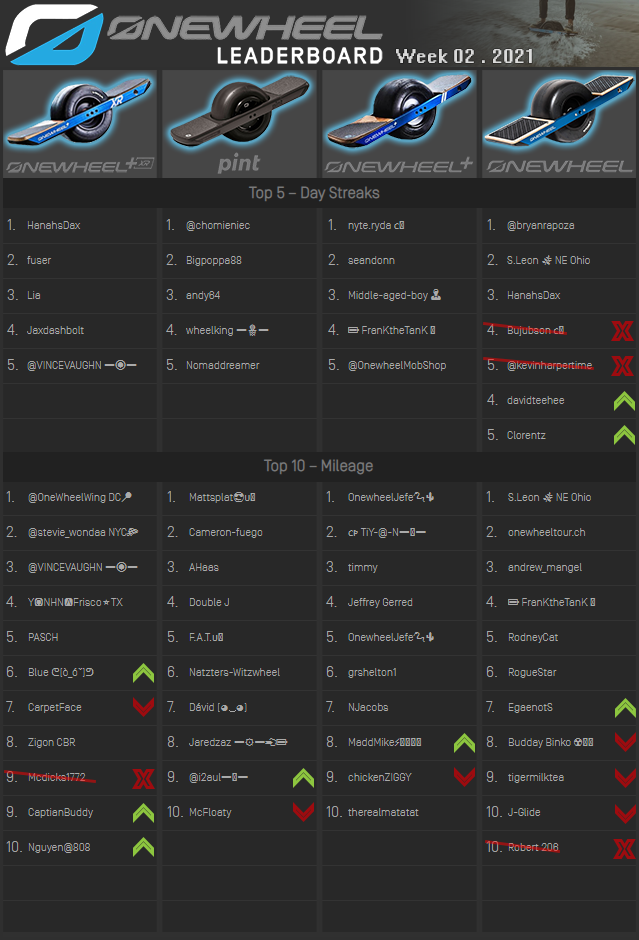Click the red down arrow beside McFloaty
This screenshot has height=940, width=639.
pyautogui.click(x=304, y=812)
